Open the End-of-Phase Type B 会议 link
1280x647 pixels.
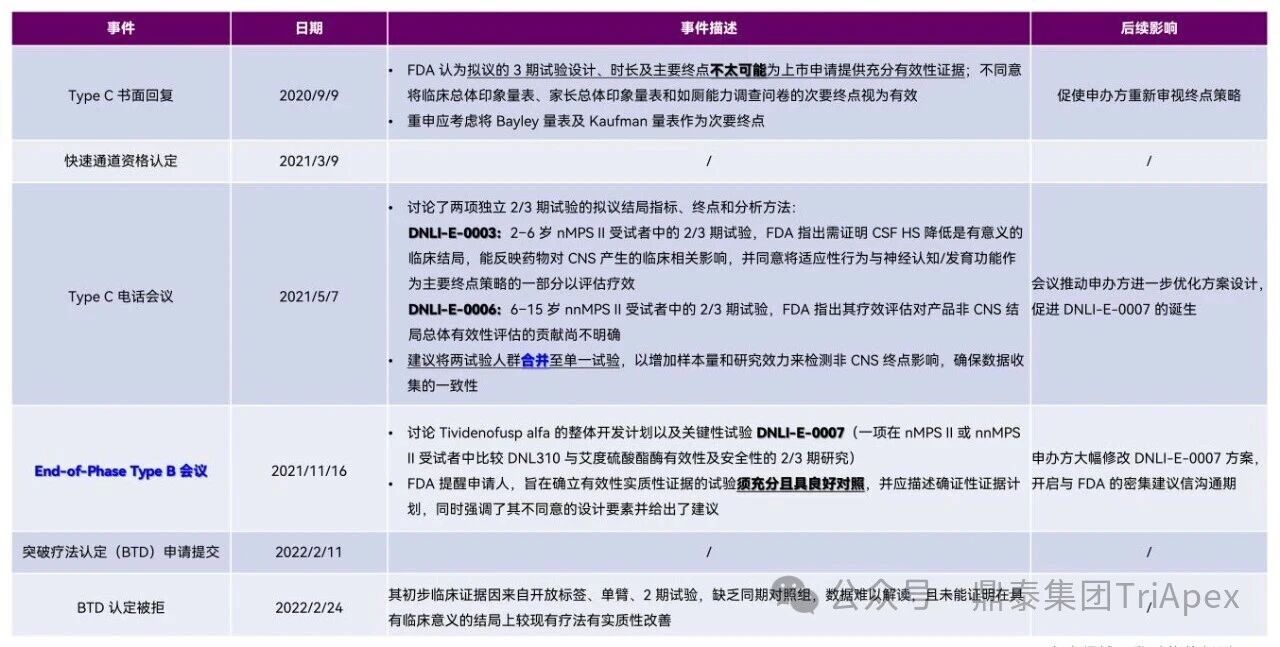(x=121, y=470)
